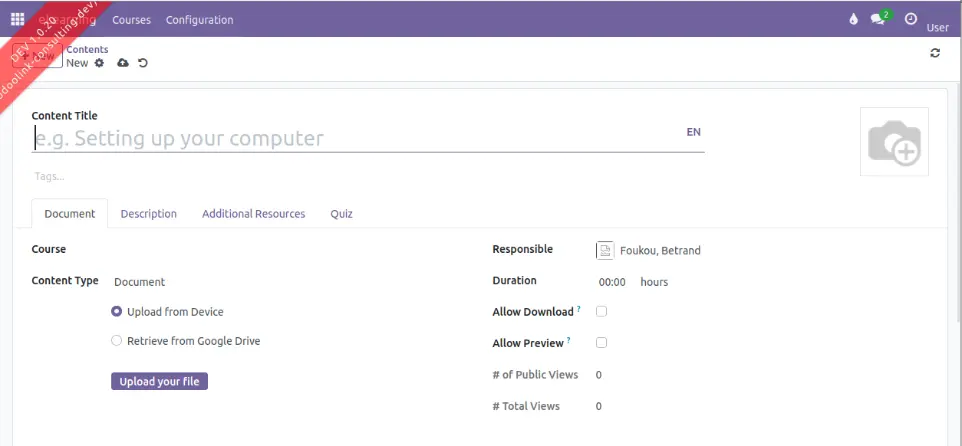Enable the Allow Download checkbox
962x446 pixels.
(601, 312)
